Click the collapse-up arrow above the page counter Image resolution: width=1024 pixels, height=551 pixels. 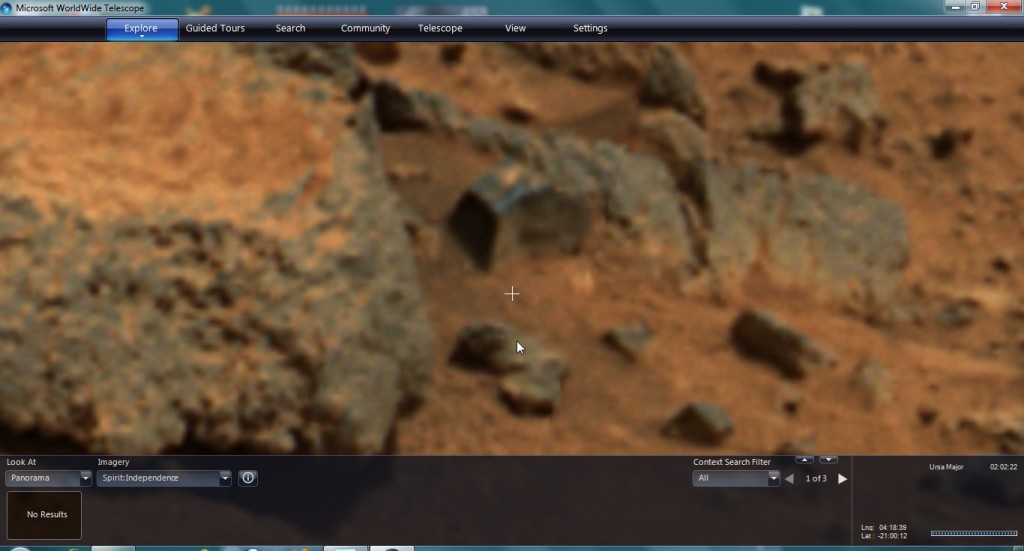[804, 460]
